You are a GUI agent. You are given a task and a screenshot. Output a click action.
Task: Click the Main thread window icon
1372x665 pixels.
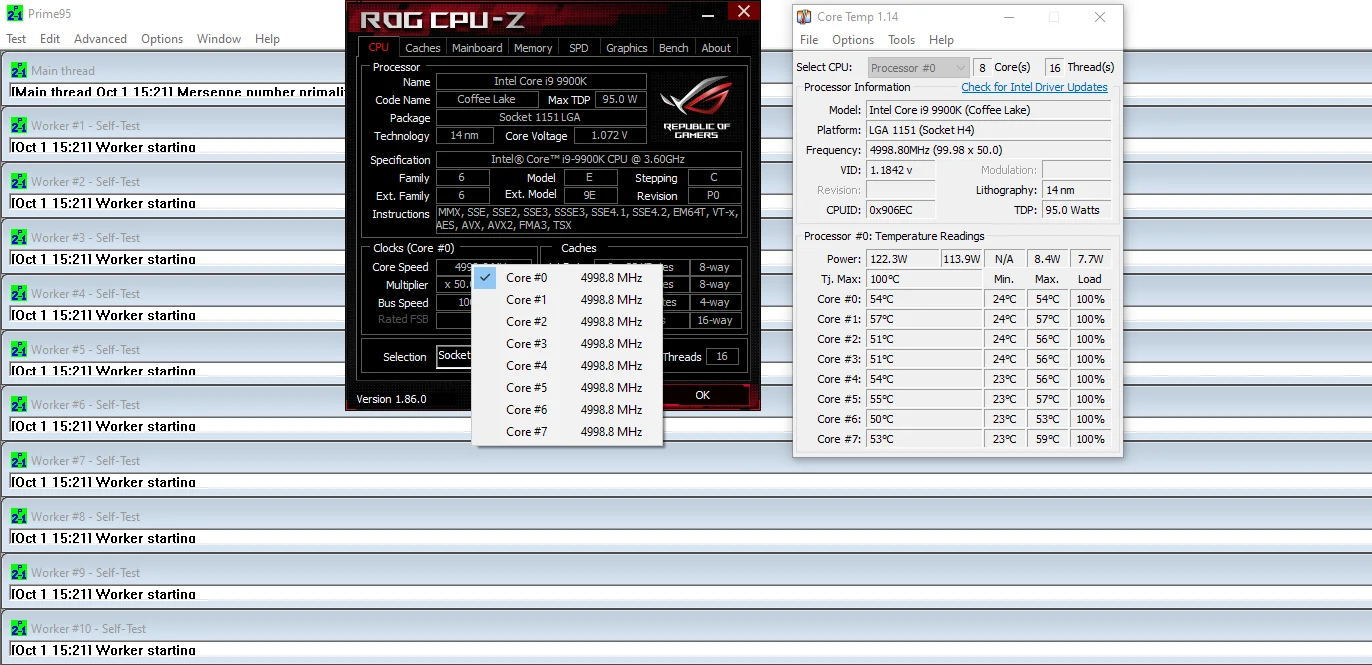pyautogui.click(x=19, y=71)
